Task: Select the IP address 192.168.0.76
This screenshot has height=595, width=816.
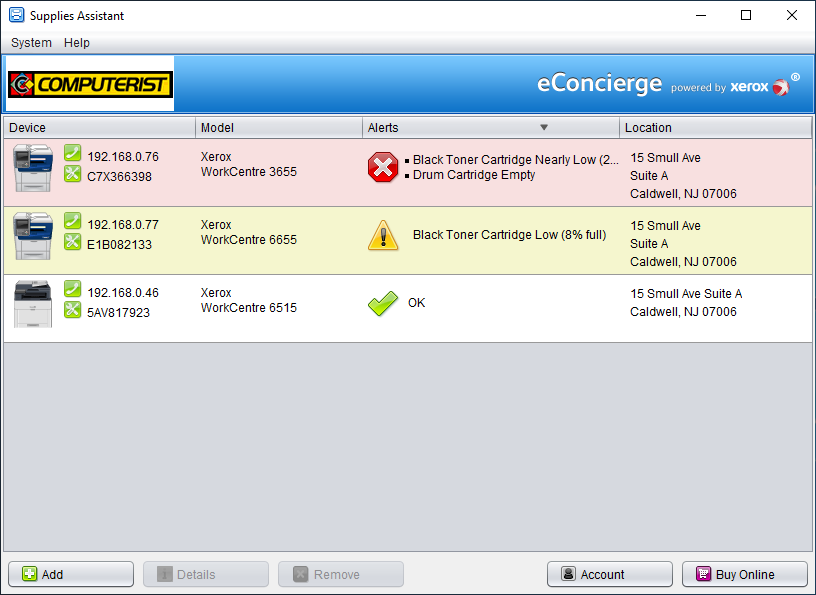Action: pyautogui.click(x=123, y=157)
